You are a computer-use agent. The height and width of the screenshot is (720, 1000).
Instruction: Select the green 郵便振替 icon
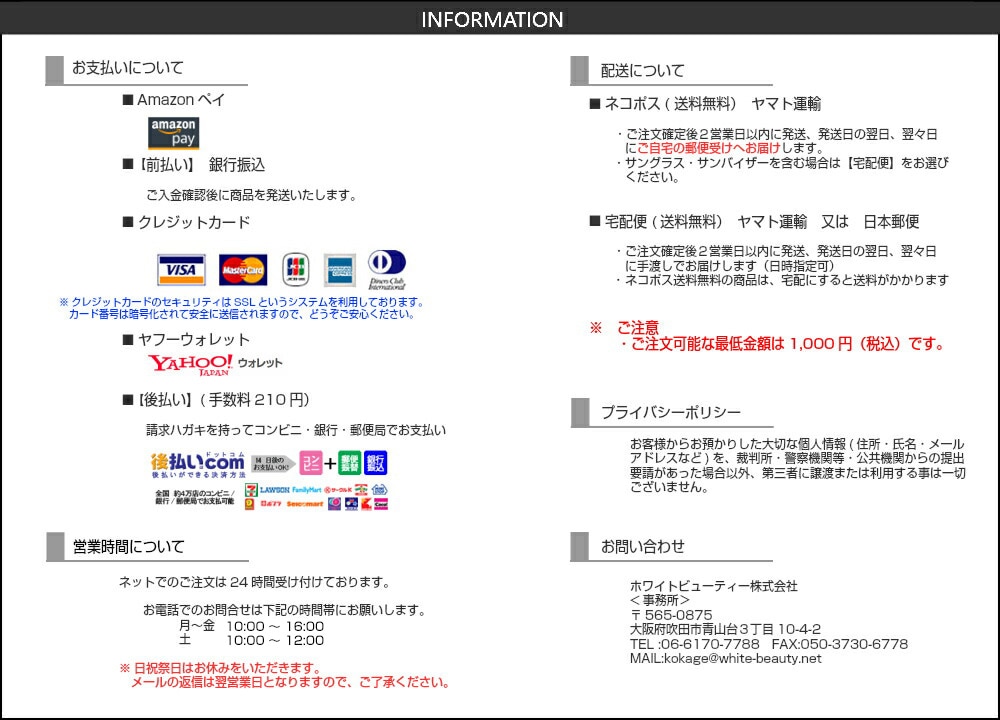[349, 463]
